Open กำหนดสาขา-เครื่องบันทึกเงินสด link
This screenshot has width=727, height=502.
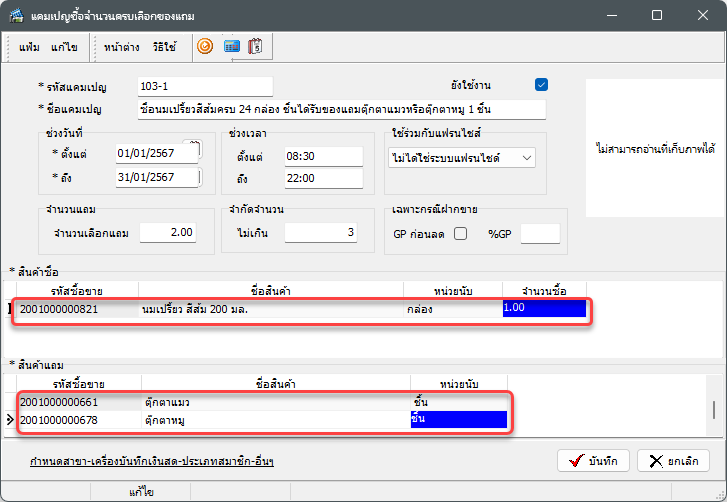click(x=152, y=461)
